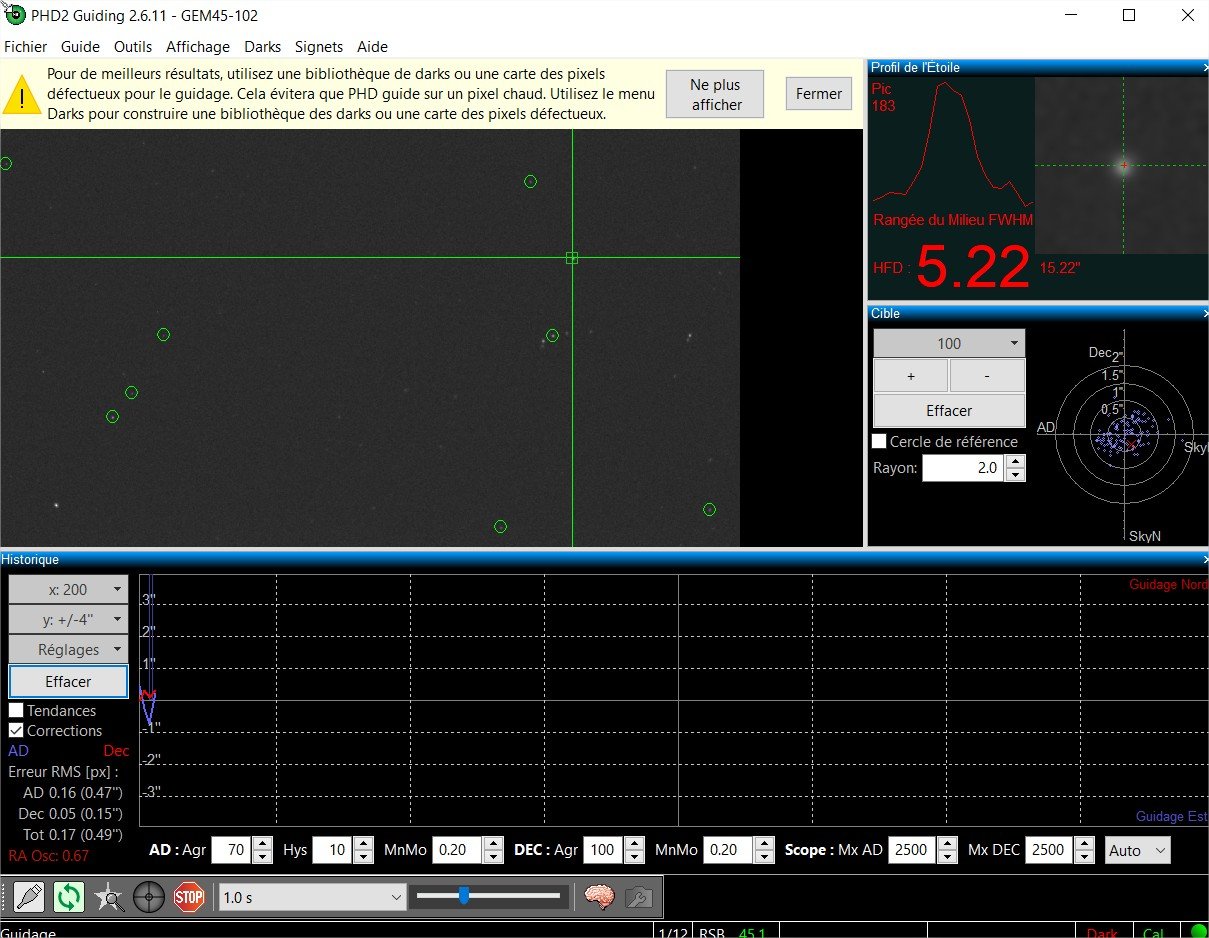The height and width of the screenshot is (938, 1209).
Task: Click the green loop exposures icon
Action: click(x=69, y=897)
